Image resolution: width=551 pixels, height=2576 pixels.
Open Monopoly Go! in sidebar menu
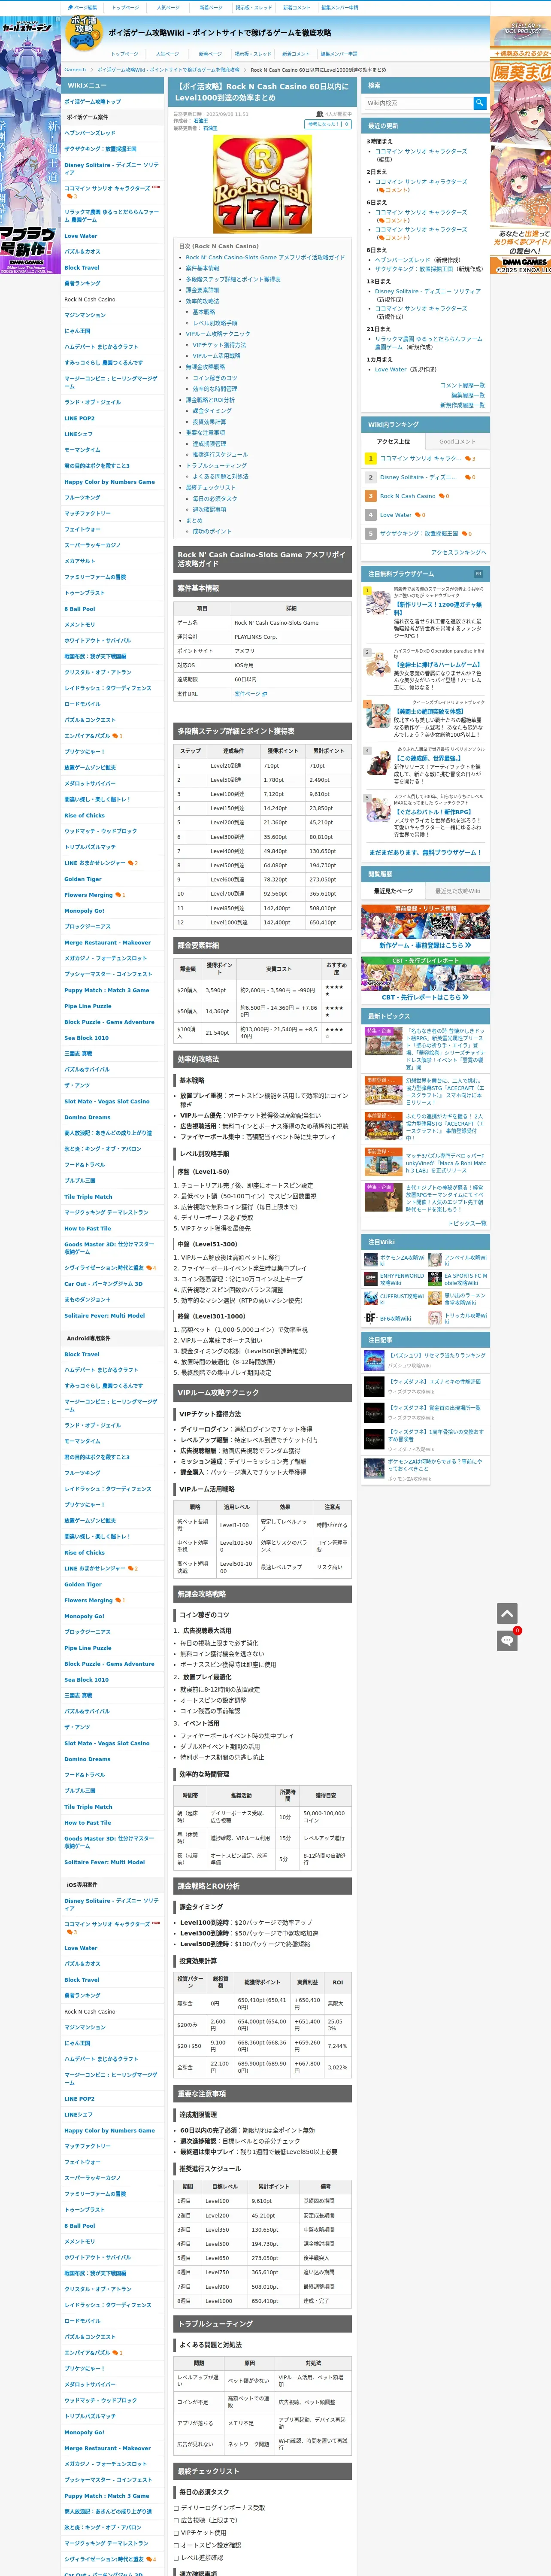84,910
